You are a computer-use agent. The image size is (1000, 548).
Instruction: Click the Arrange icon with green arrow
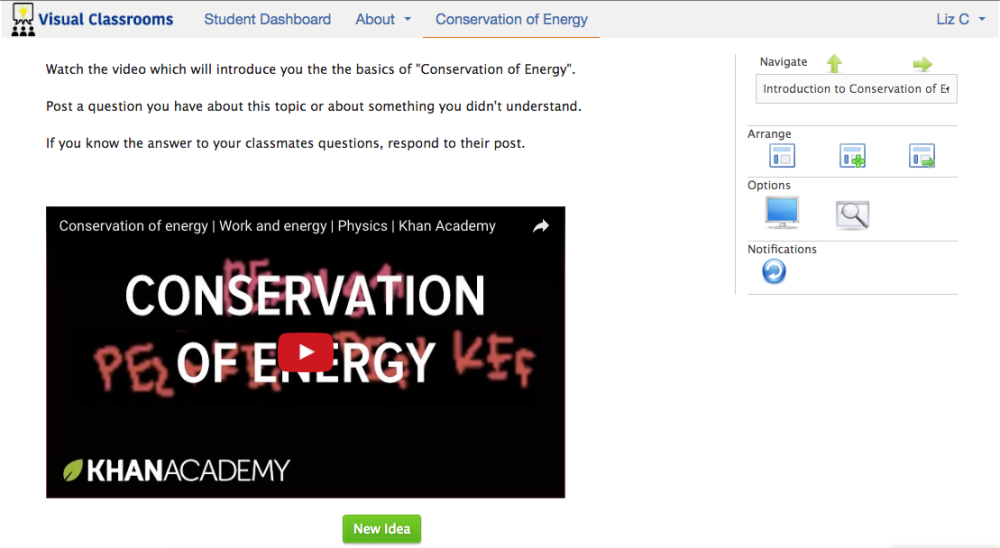pos(922,156)
